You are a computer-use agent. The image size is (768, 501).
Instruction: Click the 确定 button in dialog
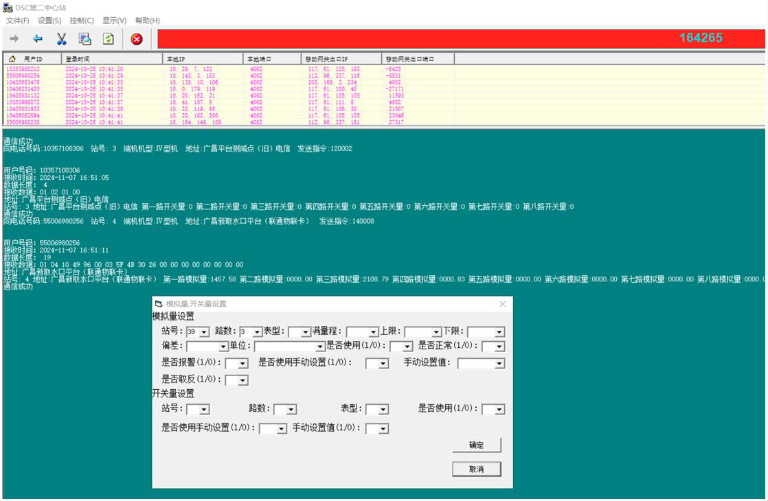(477, 445)
